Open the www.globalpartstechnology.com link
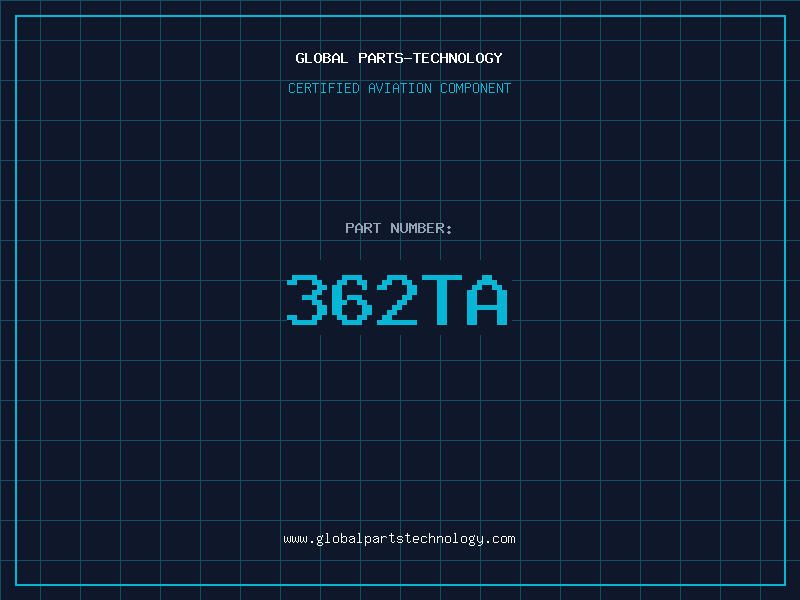 point(399,539)
